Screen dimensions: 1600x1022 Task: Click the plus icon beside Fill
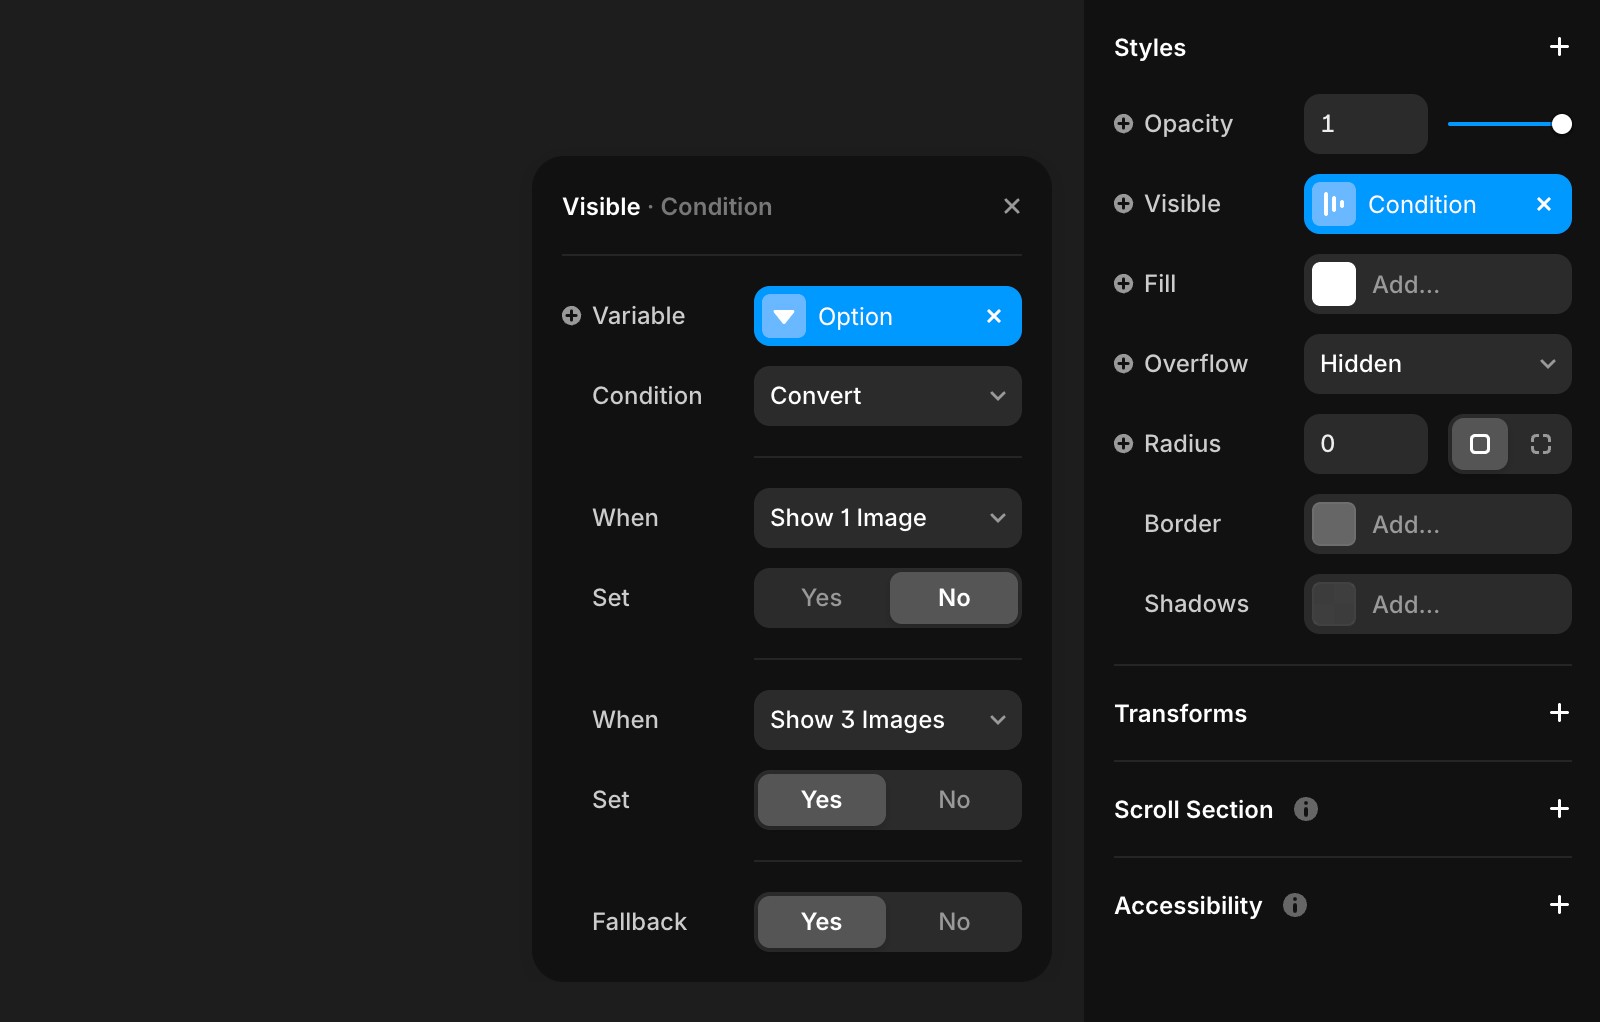[x=1123, y=283]
